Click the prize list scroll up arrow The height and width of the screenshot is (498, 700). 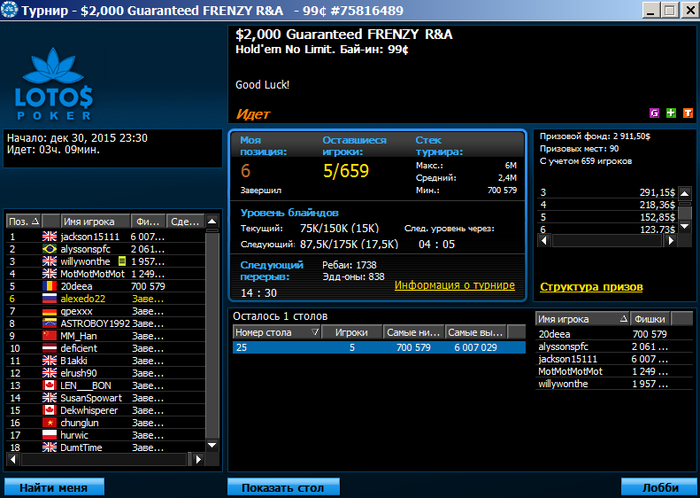point(685,193)
